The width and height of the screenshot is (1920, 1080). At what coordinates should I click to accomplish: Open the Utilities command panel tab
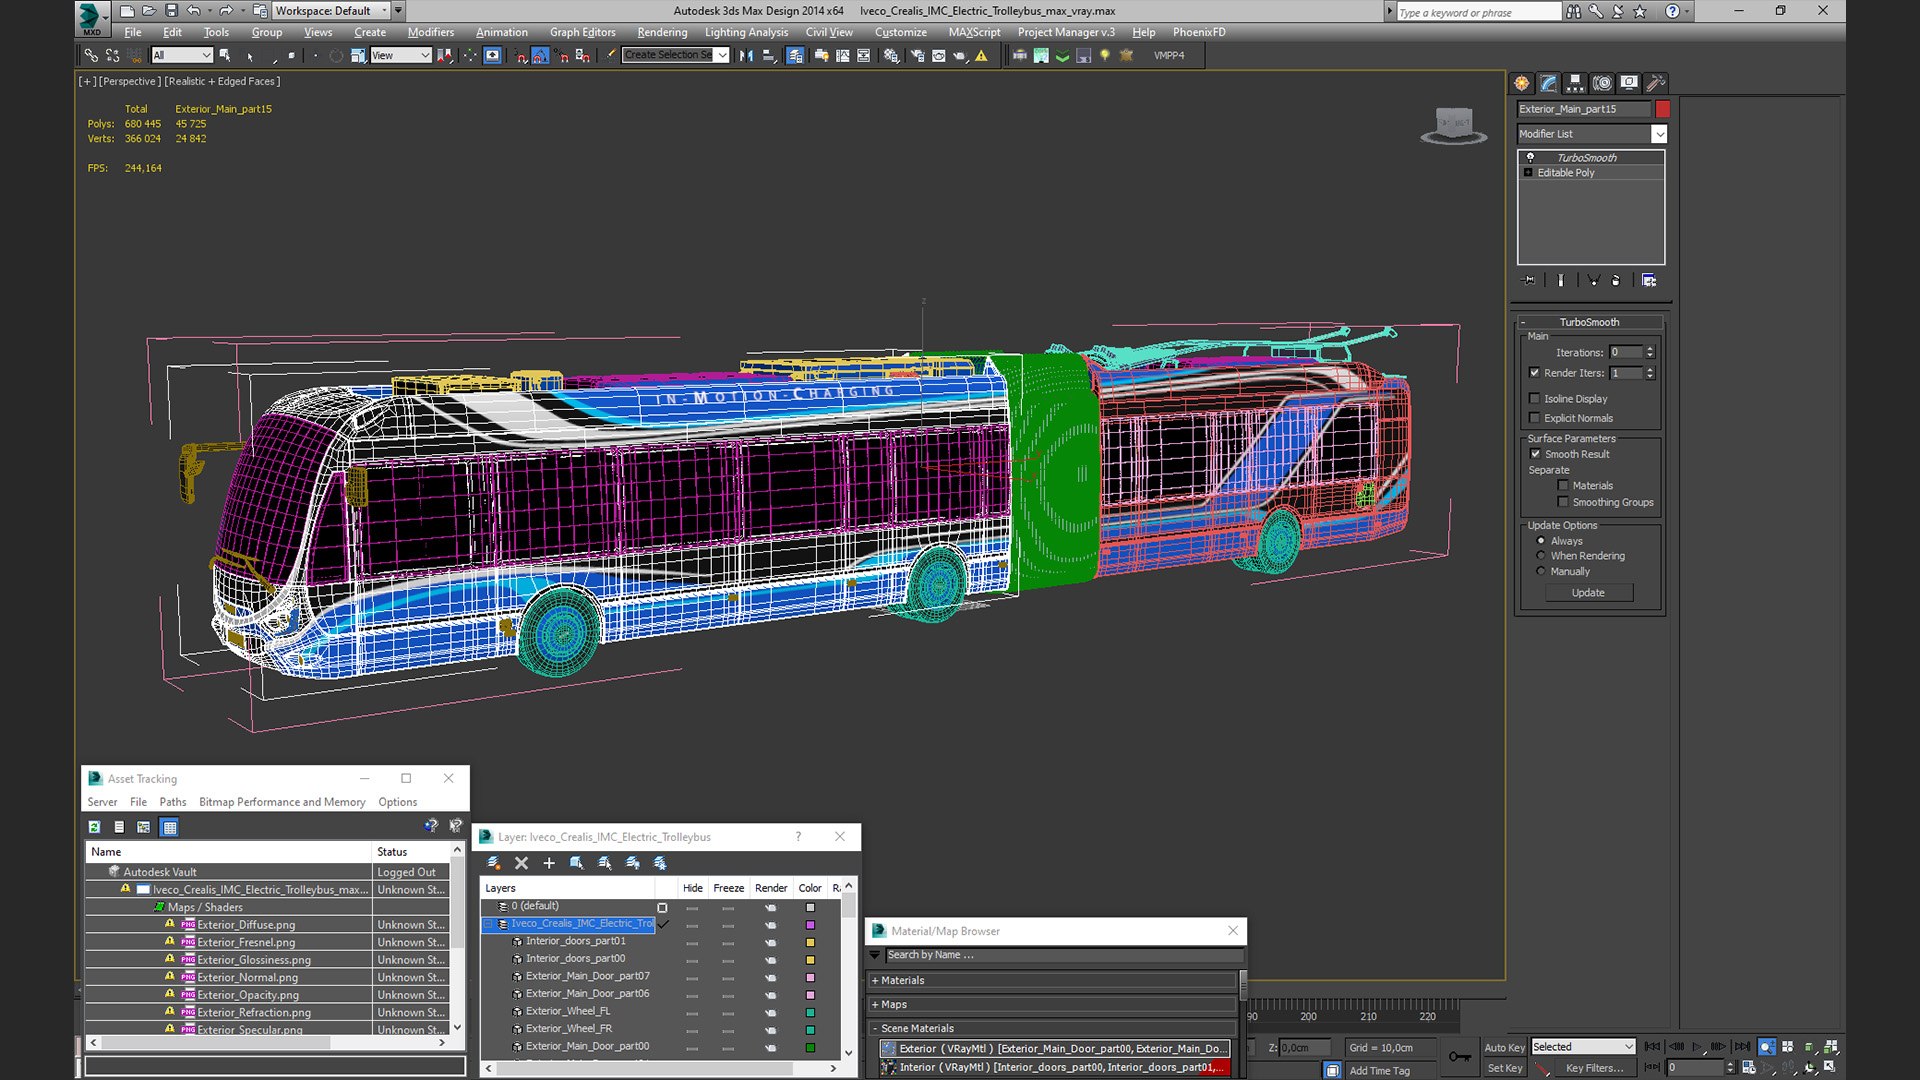(x=1655, y=83)
